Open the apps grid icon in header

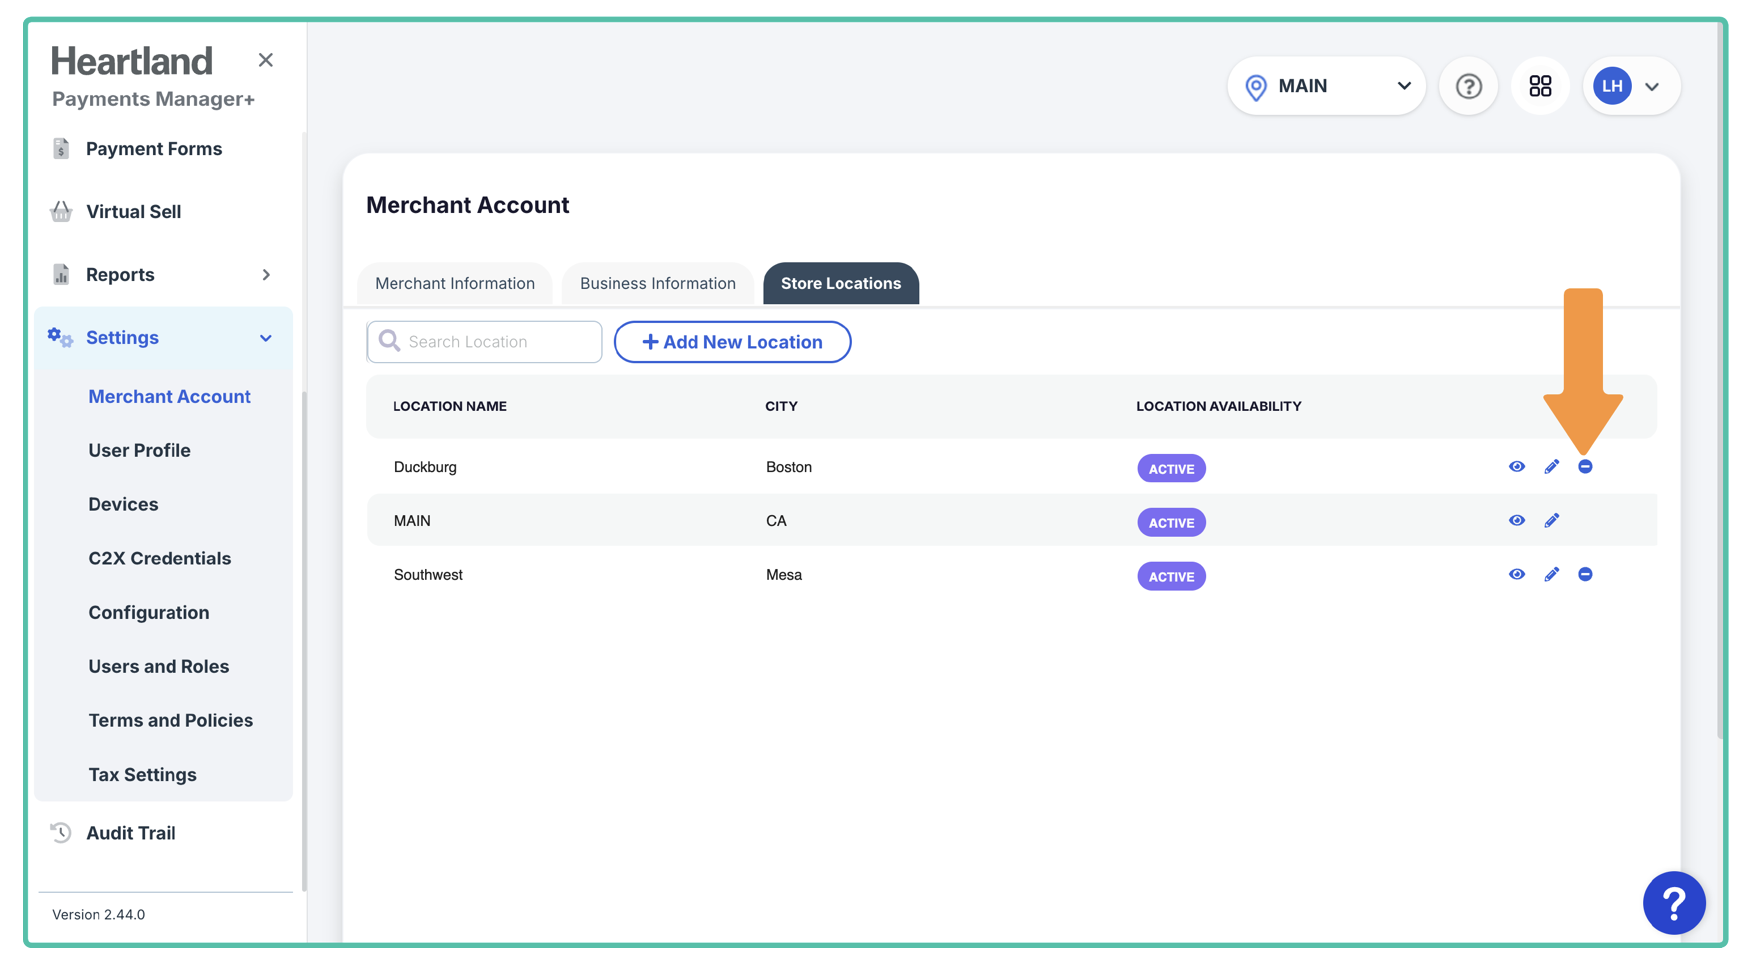pos(1540,86)
